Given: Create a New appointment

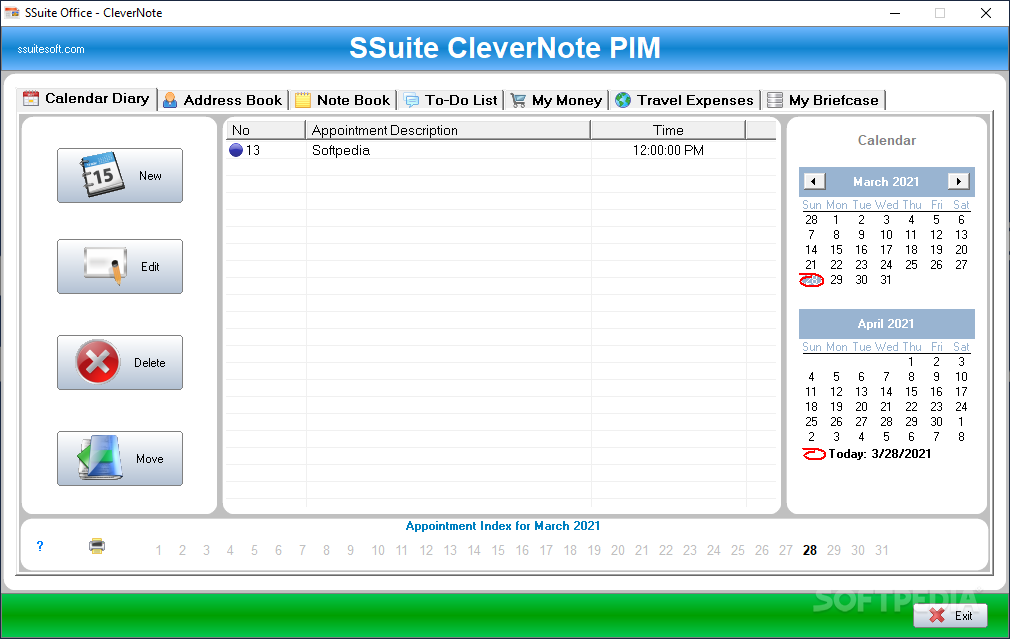Looking at the screenshot, I should [x=120, y=176].
